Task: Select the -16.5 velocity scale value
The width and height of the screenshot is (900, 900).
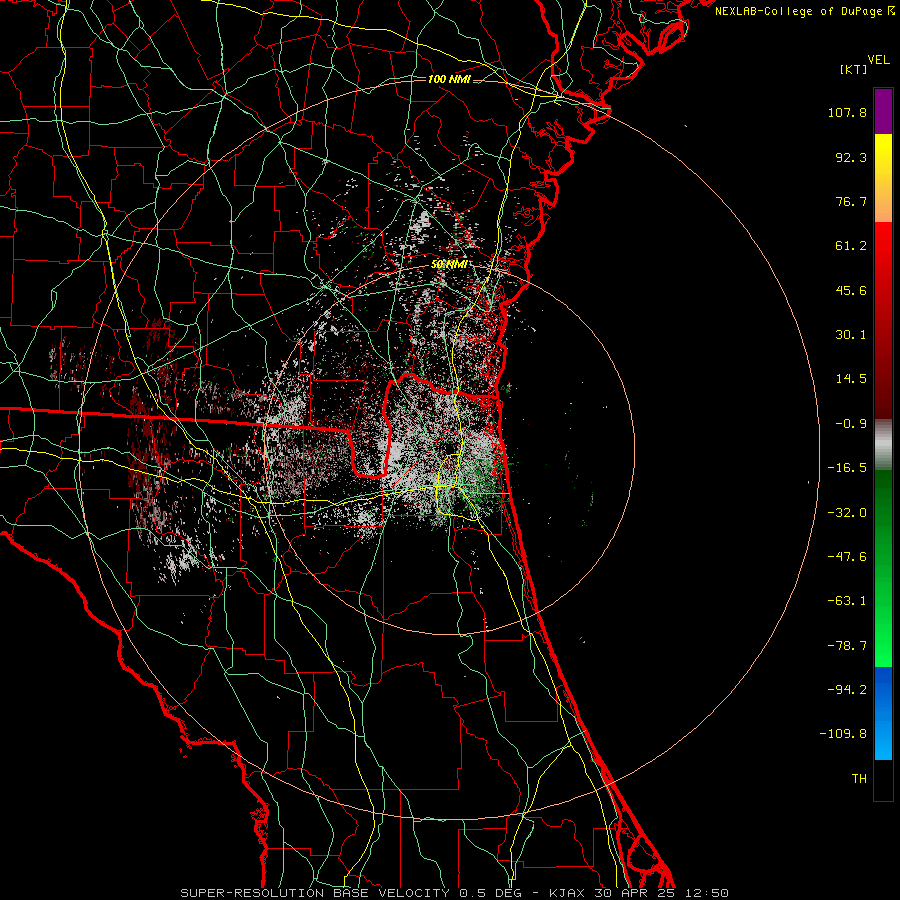Action: (x=847, y=468)
